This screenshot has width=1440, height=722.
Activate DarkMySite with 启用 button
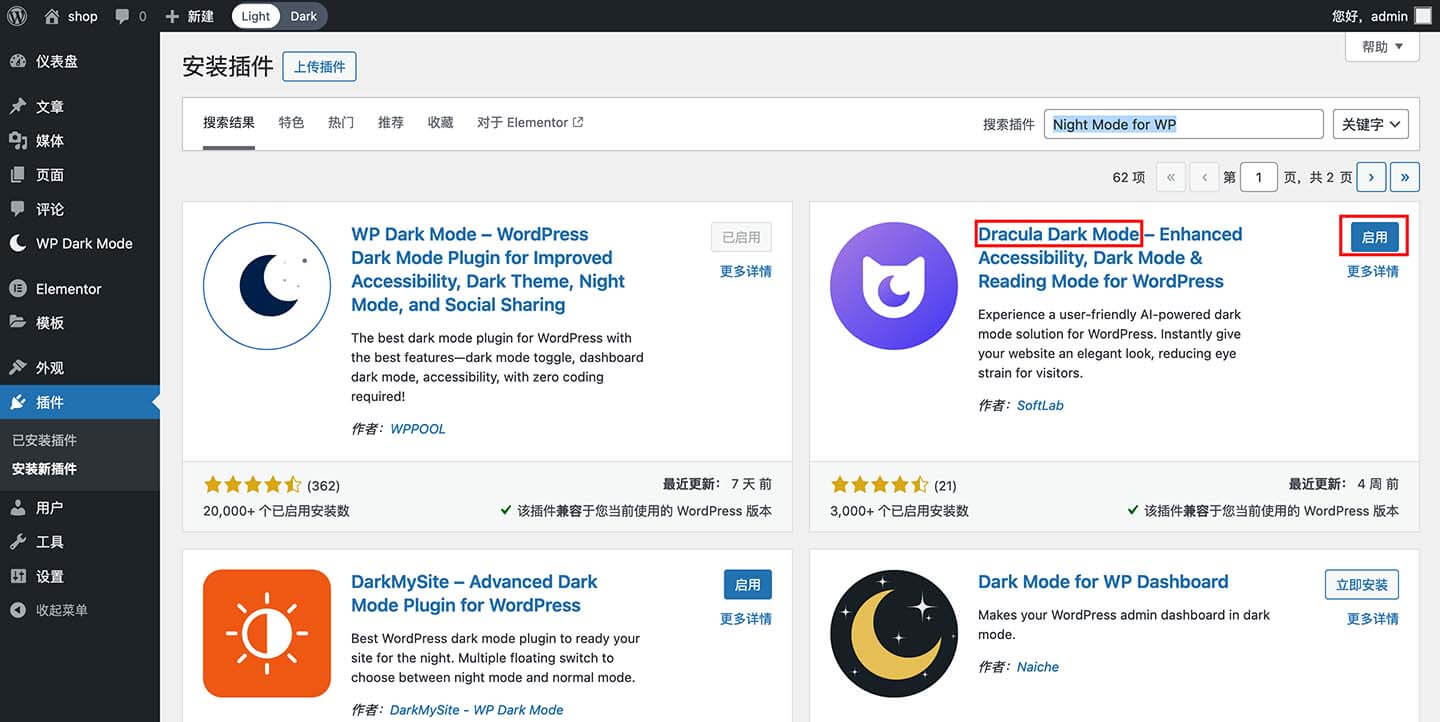(x=748, y=585)
